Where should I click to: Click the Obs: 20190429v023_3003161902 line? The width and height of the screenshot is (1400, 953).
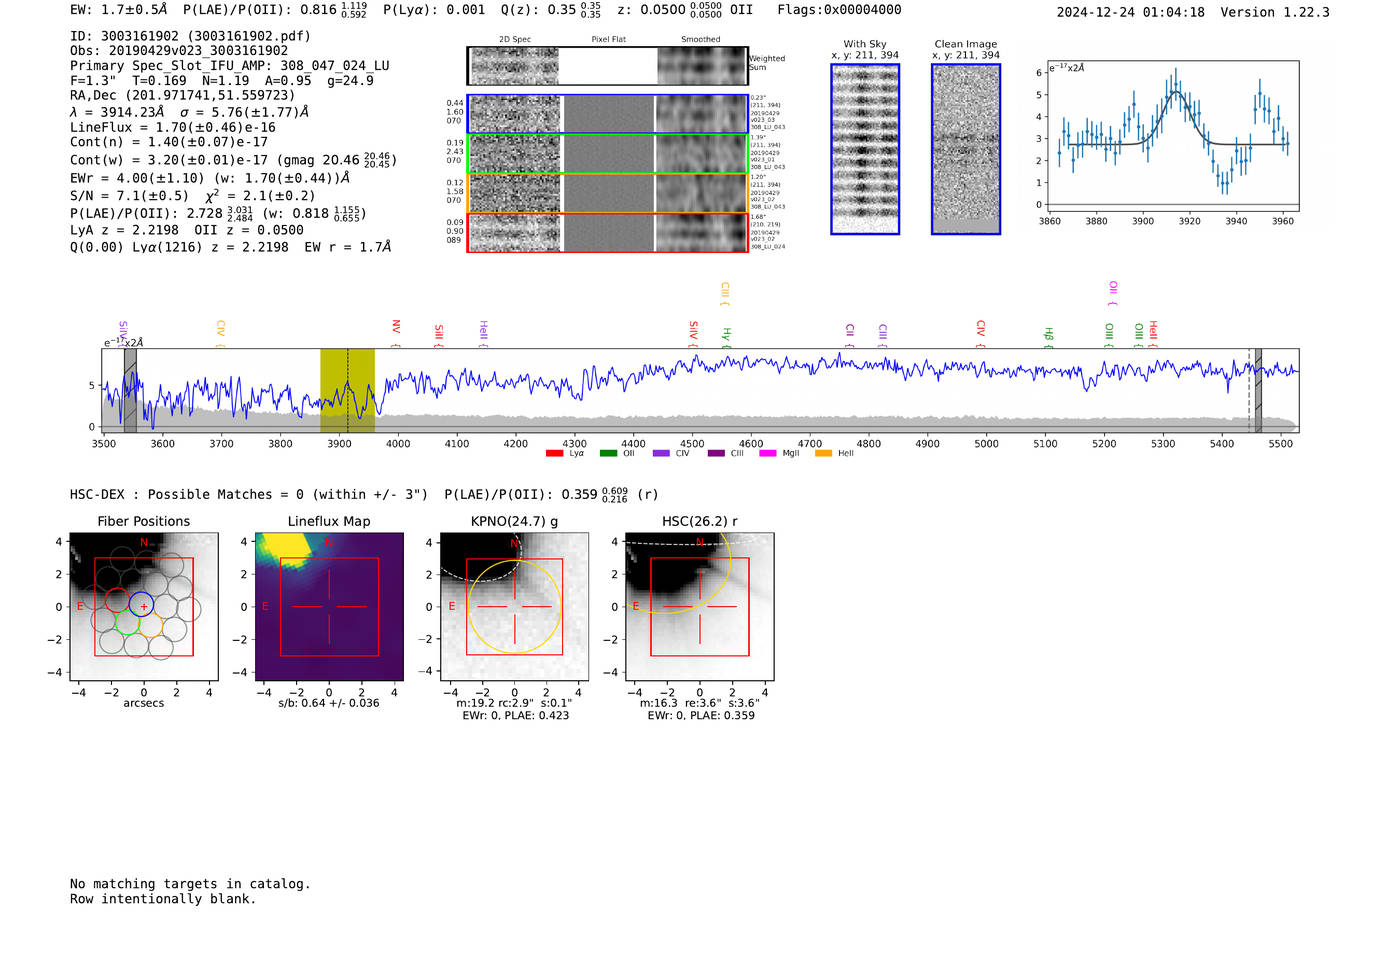(179, 51)
